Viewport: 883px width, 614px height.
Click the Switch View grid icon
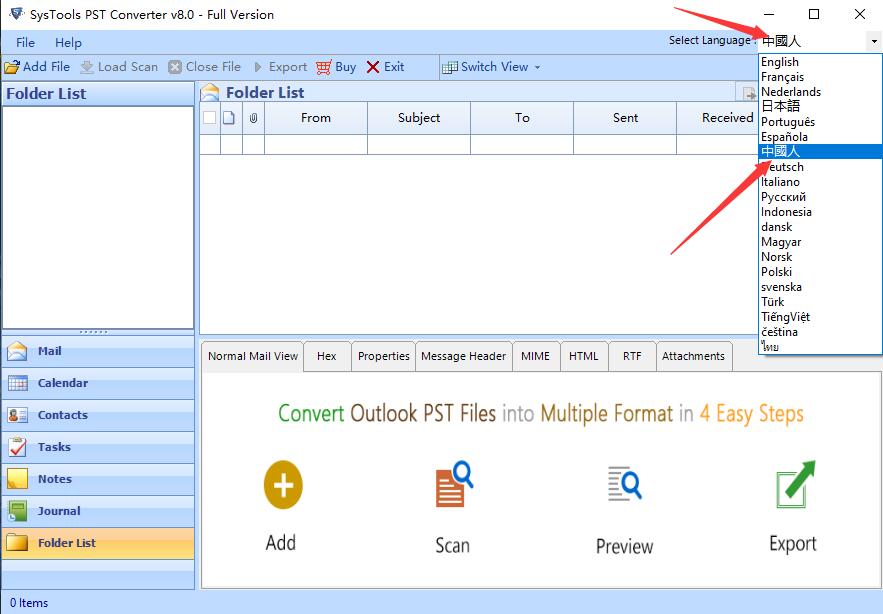(x=449, y=68)
